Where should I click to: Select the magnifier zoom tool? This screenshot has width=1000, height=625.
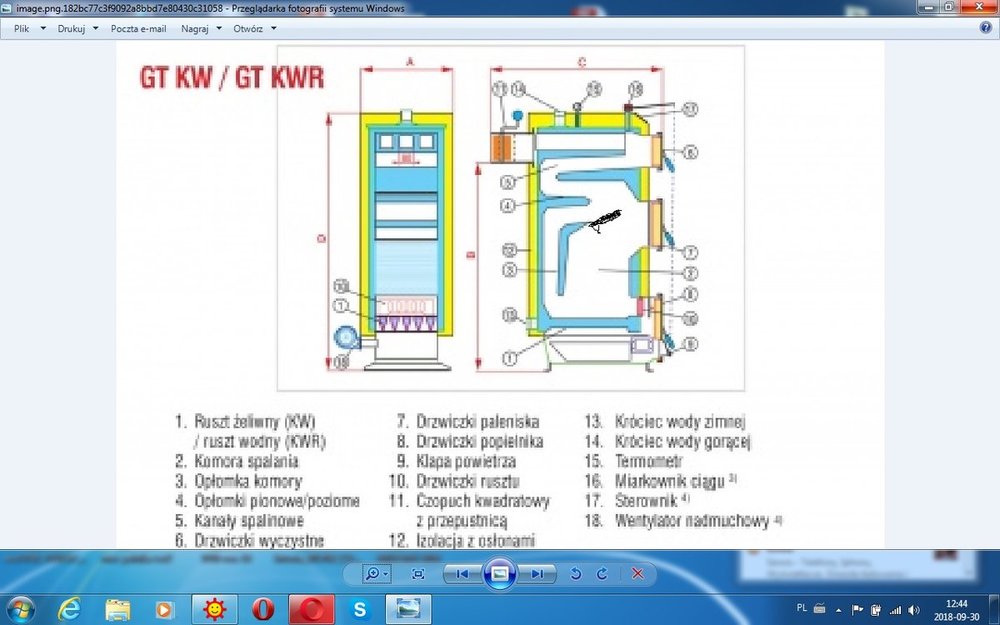coord(371,573)
